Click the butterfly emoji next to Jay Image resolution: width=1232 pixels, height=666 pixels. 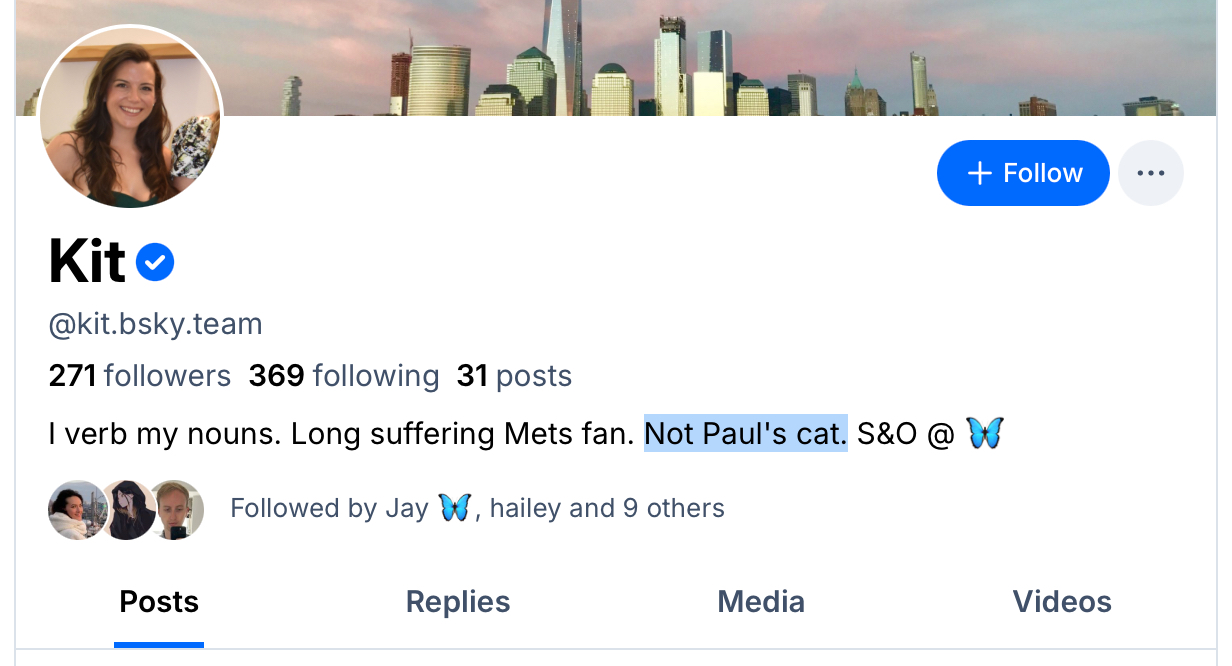pyautogui.click(x=454, y=508)
